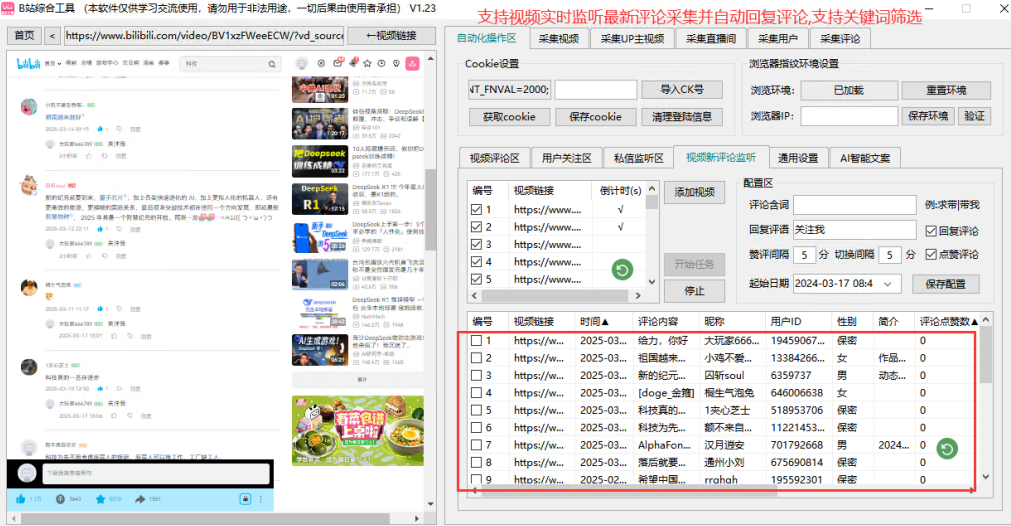This screenshot has width=1011, height=526.
Task: Open the bilibili dynamics fan icon with badge
Action: tap(353, 63)
